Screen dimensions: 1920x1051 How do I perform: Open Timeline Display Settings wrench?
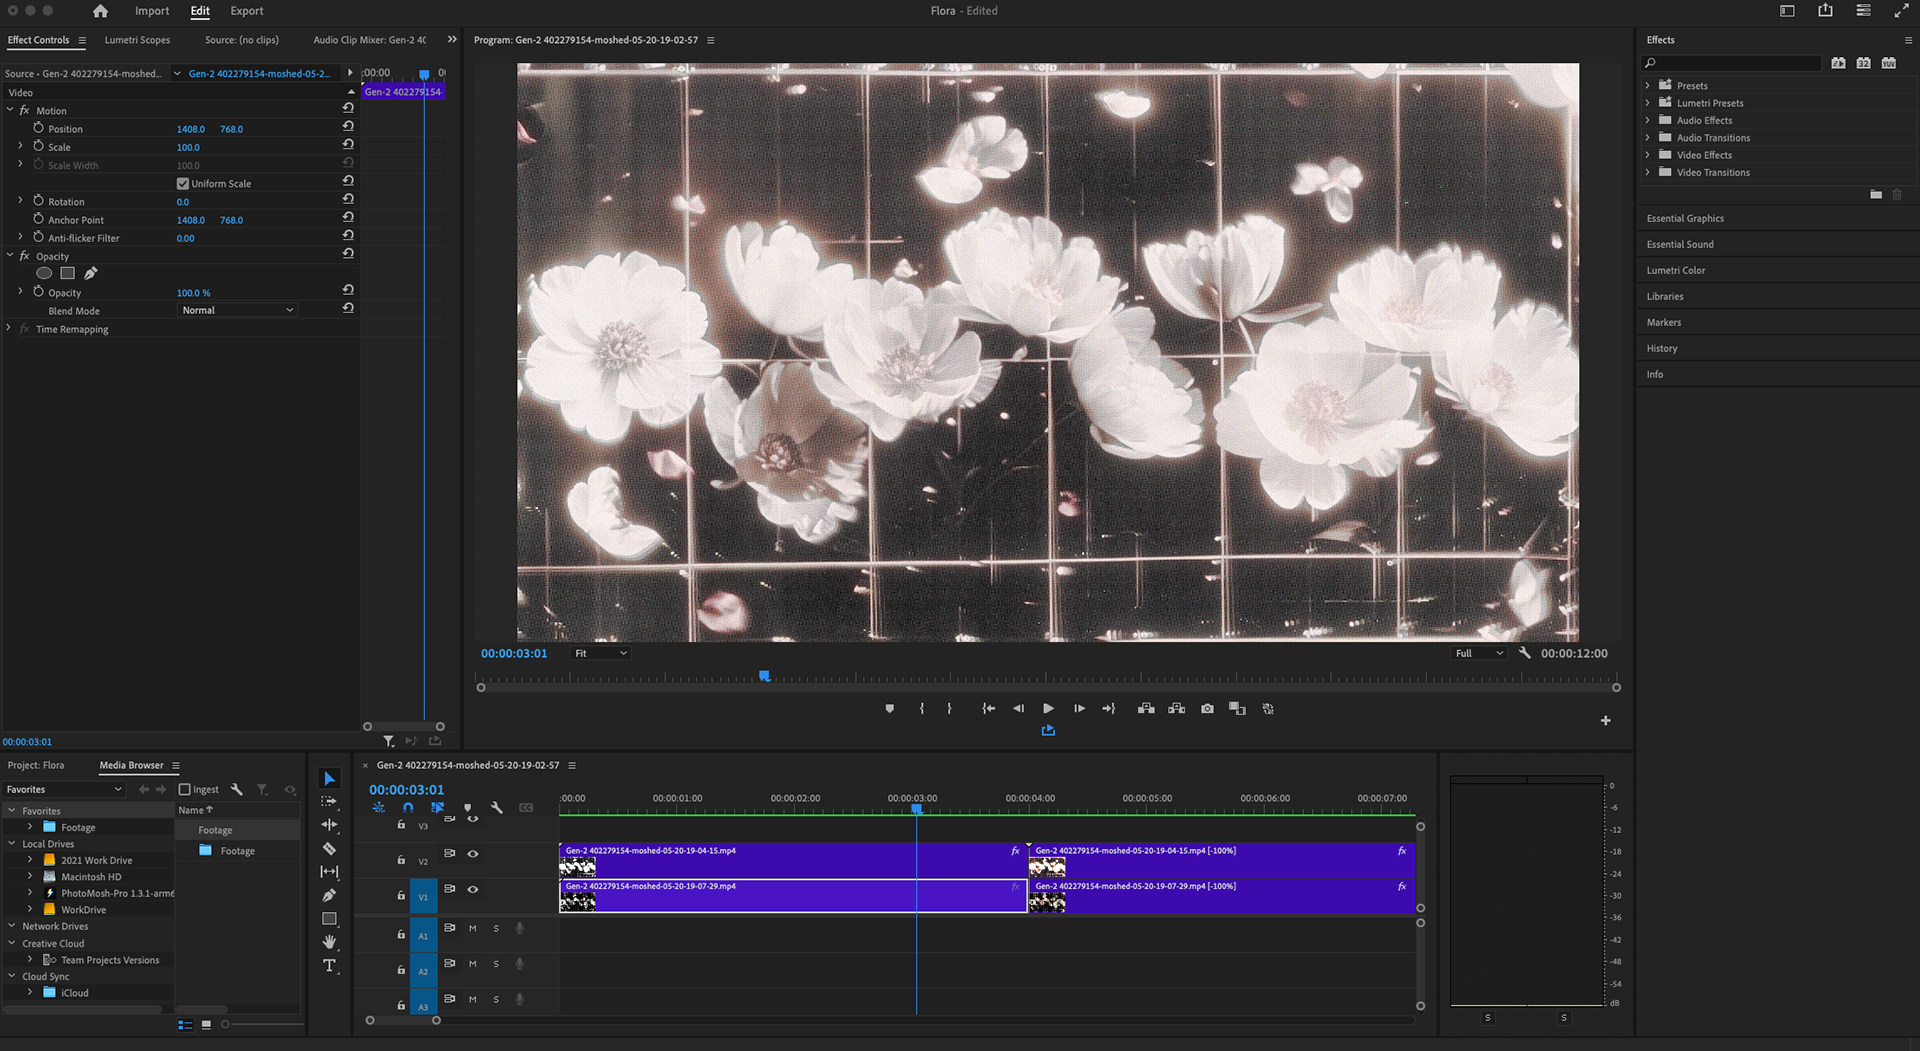(x=497, y=807)
